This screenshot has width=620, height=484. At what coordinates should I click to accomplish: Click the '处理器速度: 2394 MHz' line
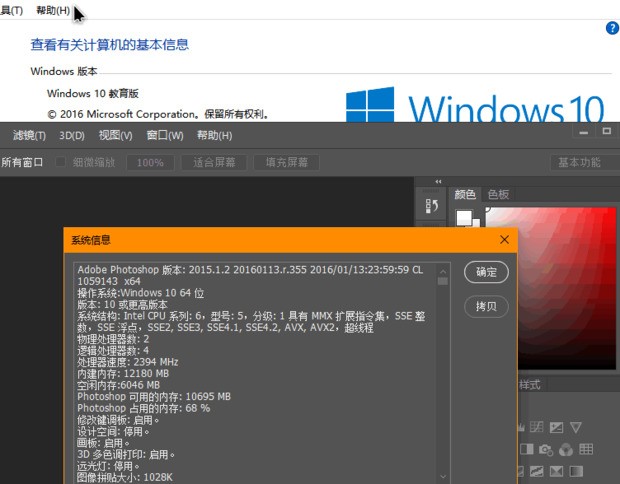point(128,362)
